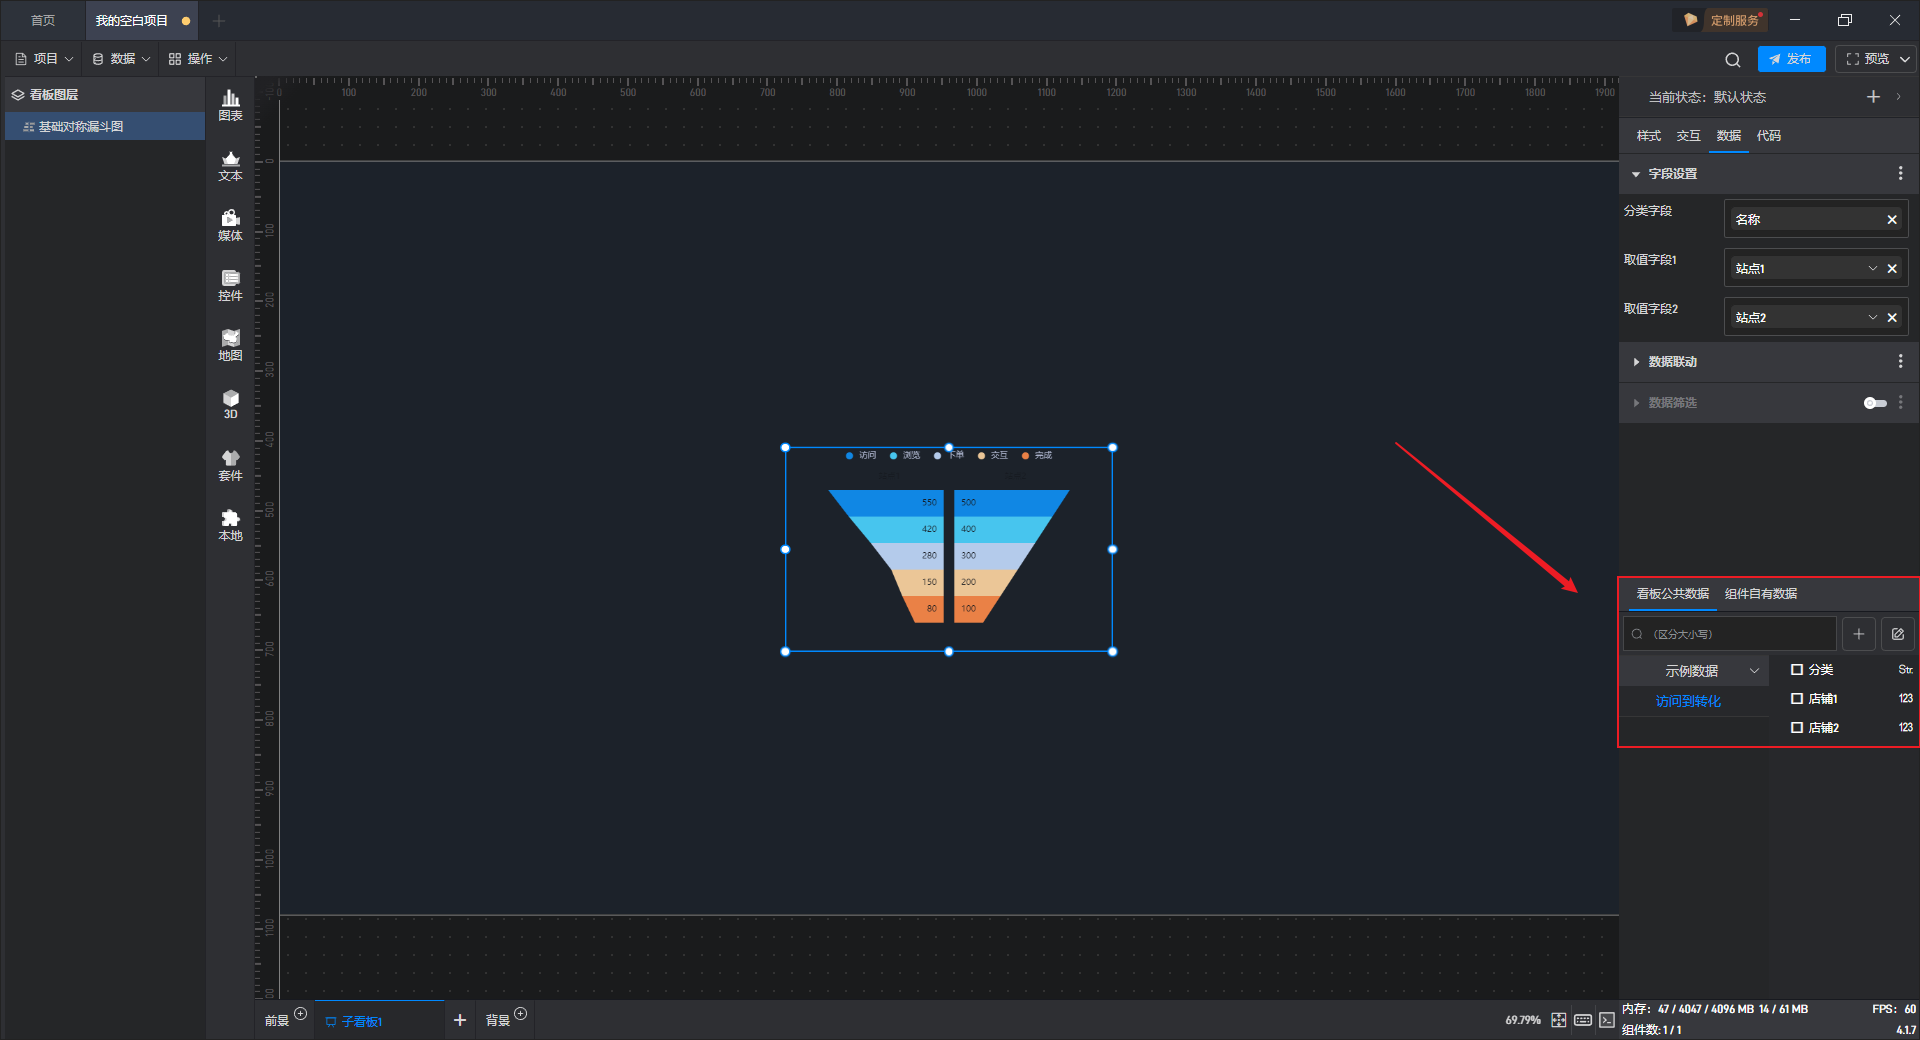The height and width of the screenshot is (1040, 1920).
Task: Collapse the 字段设置 section
Action: coord(1636,174)
